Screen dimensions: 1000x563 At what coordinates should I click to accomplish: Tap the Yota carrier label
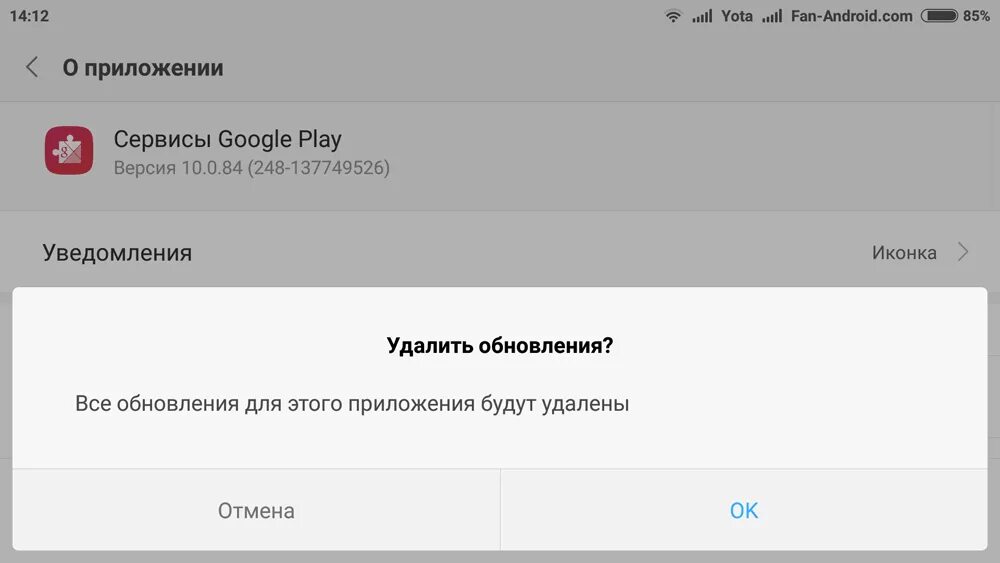[737, 16]
